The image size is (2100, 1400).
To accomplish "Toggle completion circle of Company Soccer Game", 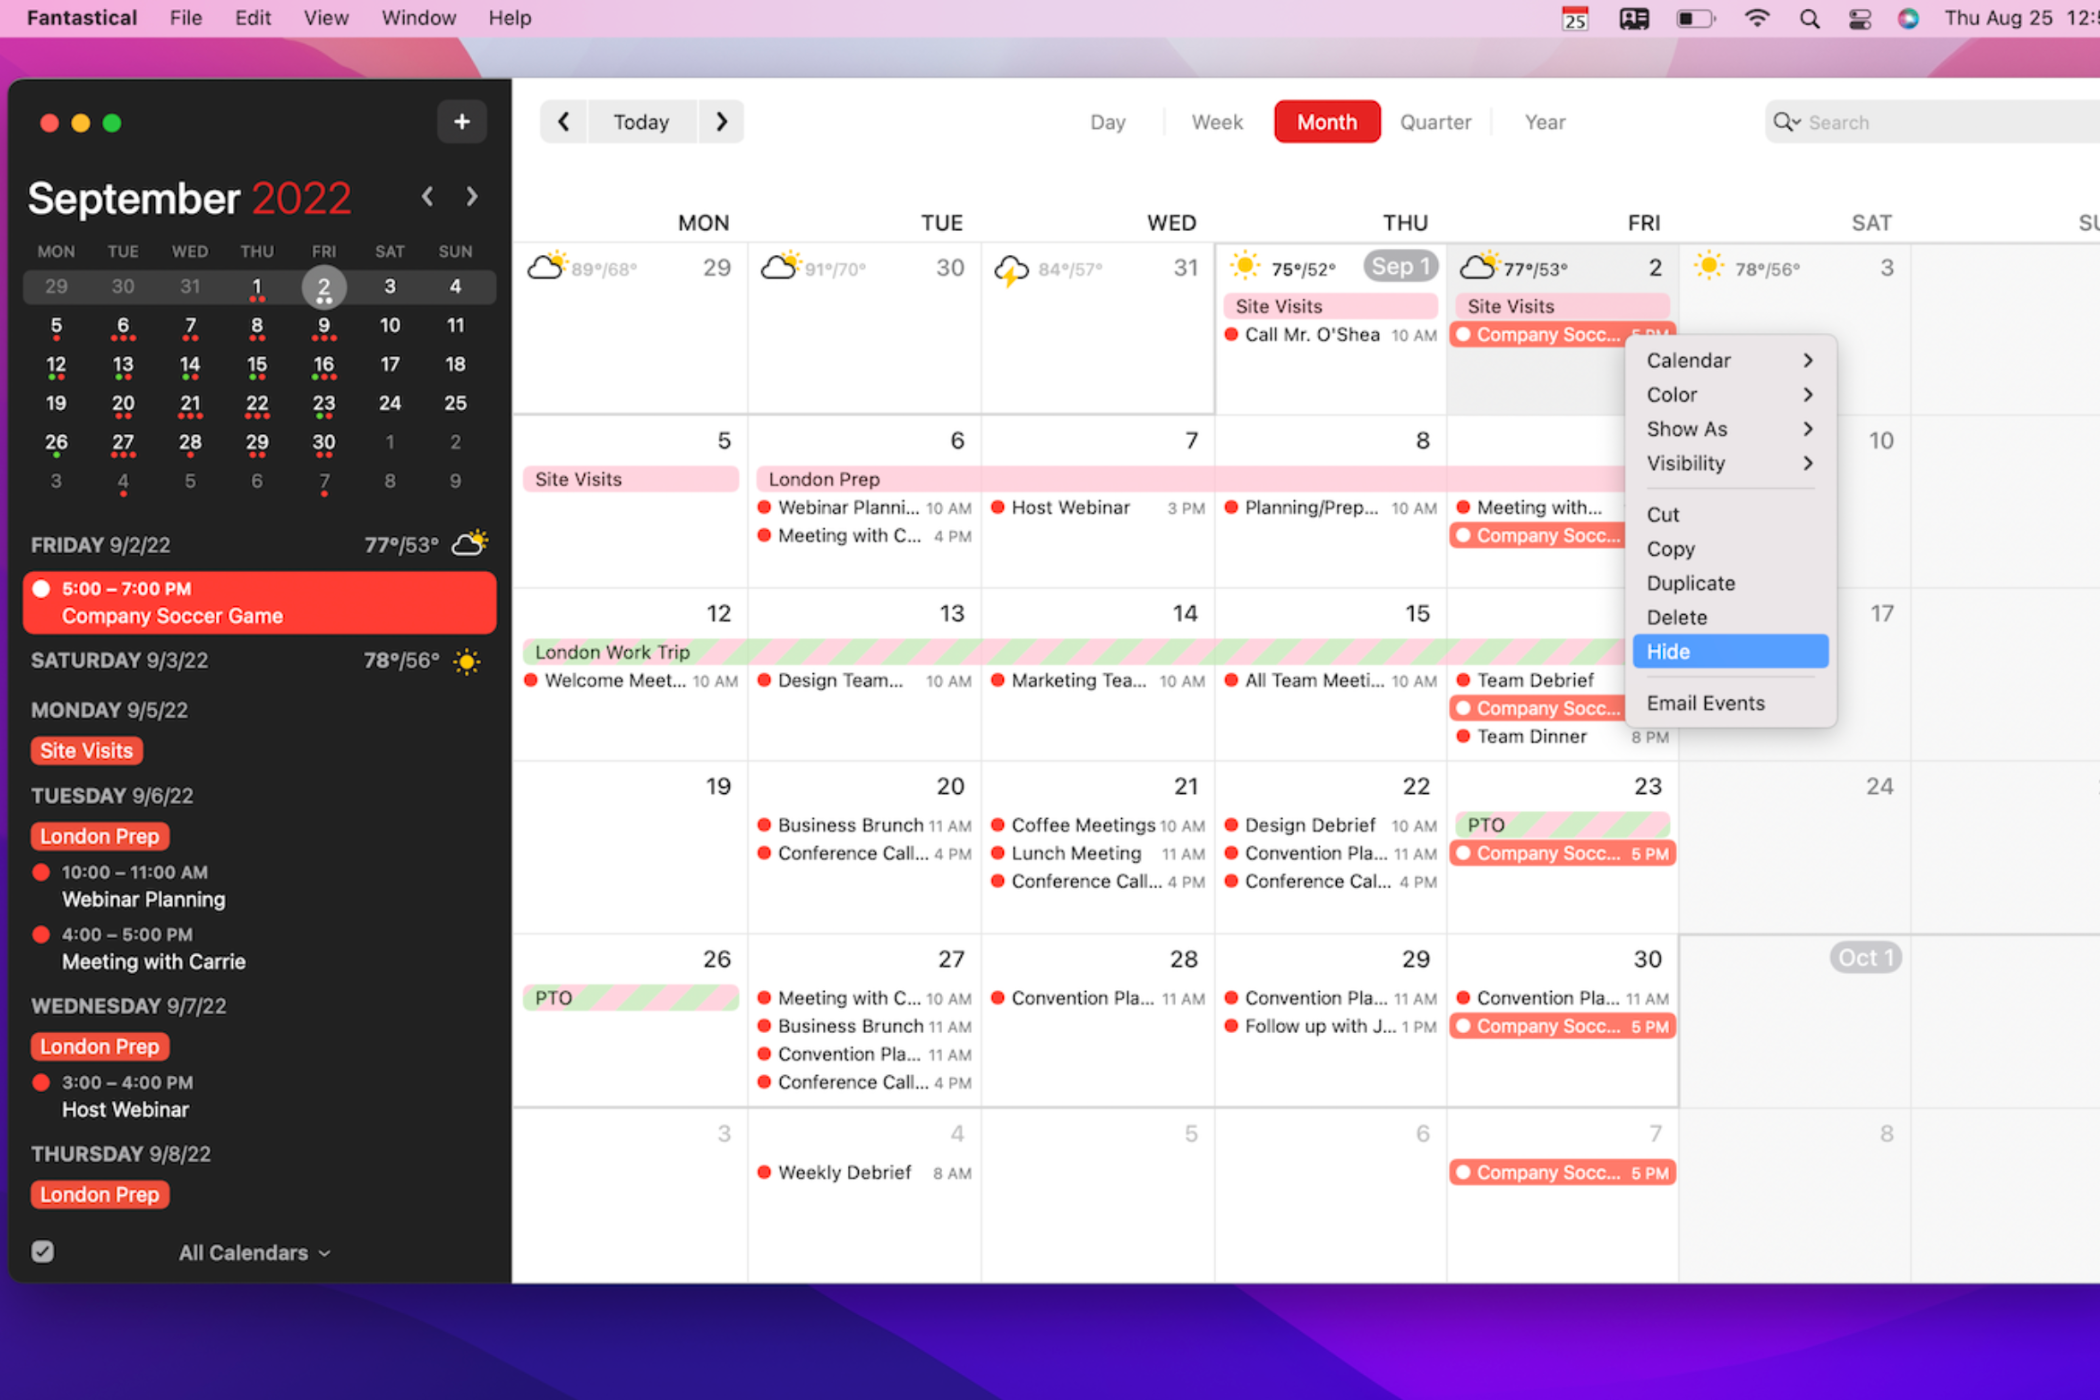I will point(42,589).
